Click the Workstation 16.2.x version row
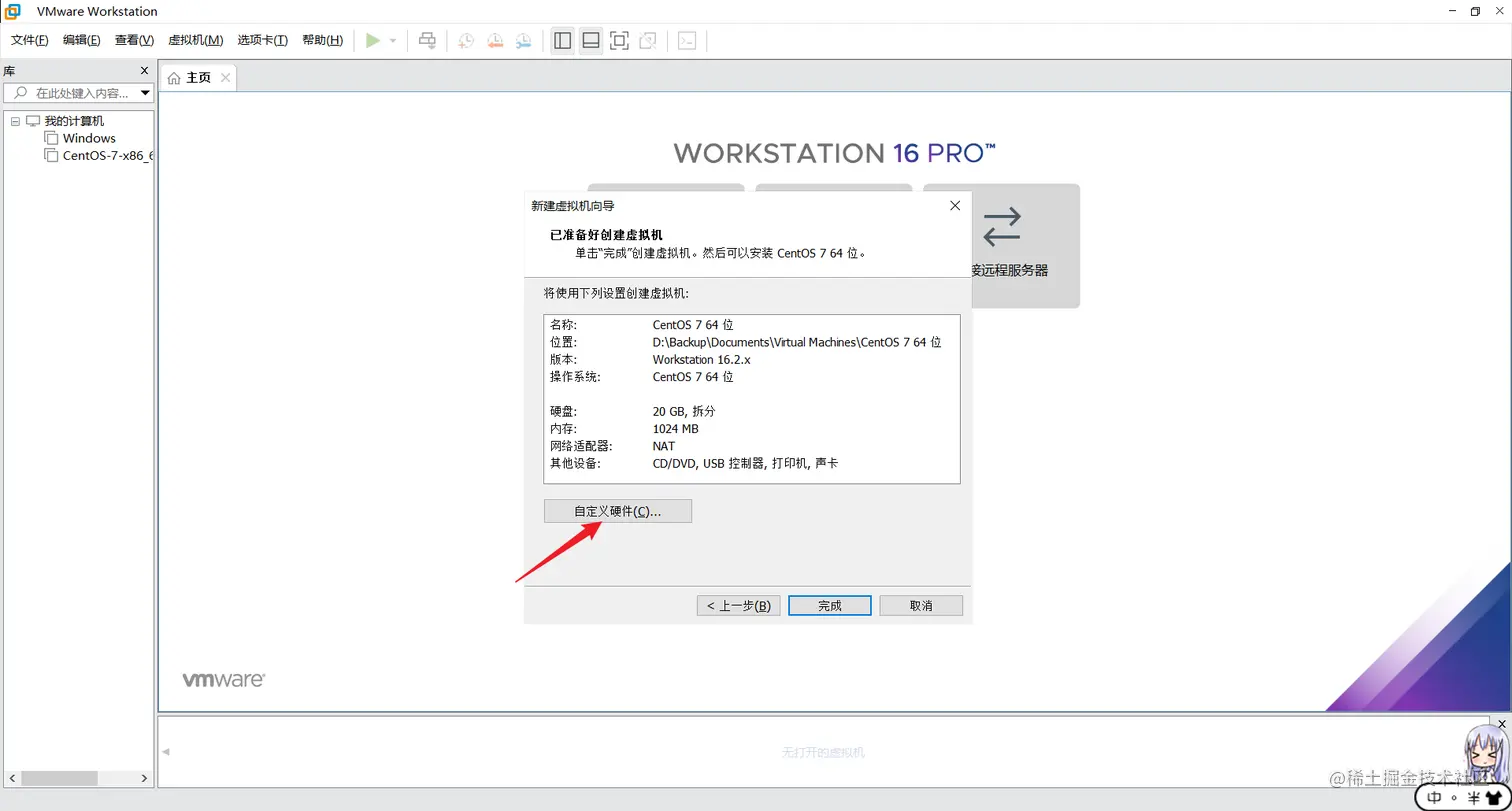The image size is (1512, 811). 752,359
